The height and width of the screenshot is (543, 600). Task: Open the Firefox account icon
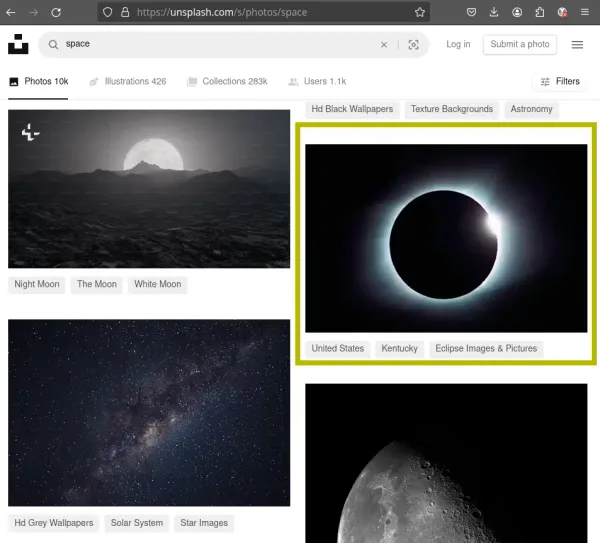tap(517, 12)
